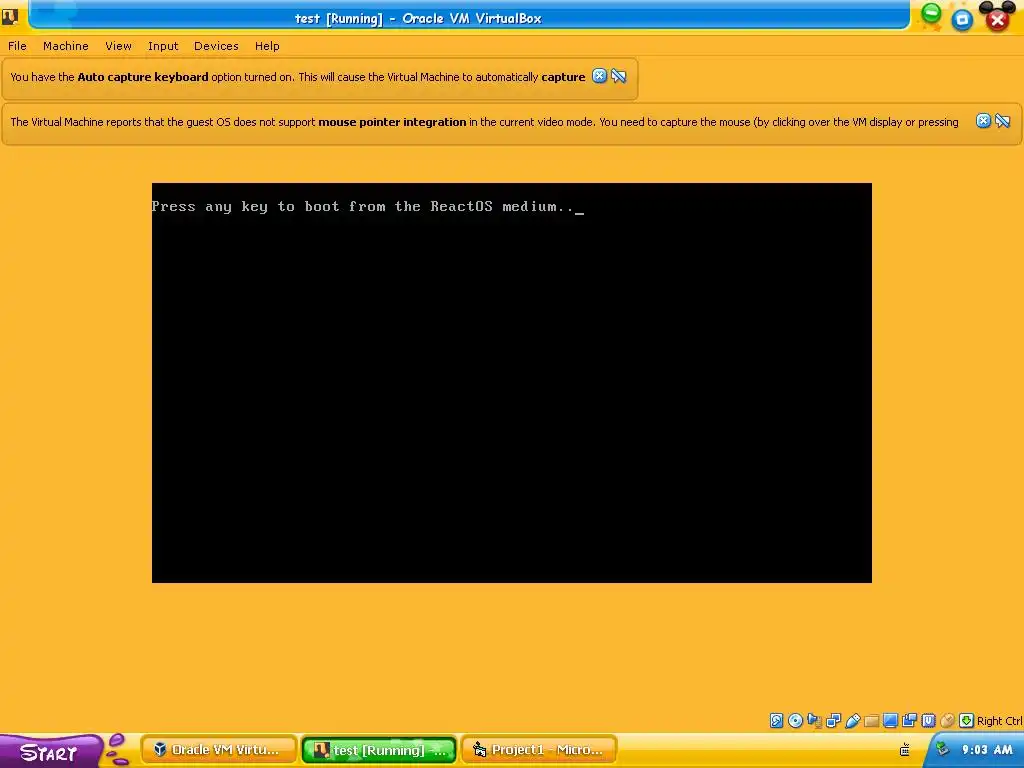Viewport: 1024px width, 768px height.
Task: Click the green keyboard capture arrow icon
Action: click(967, 720)
